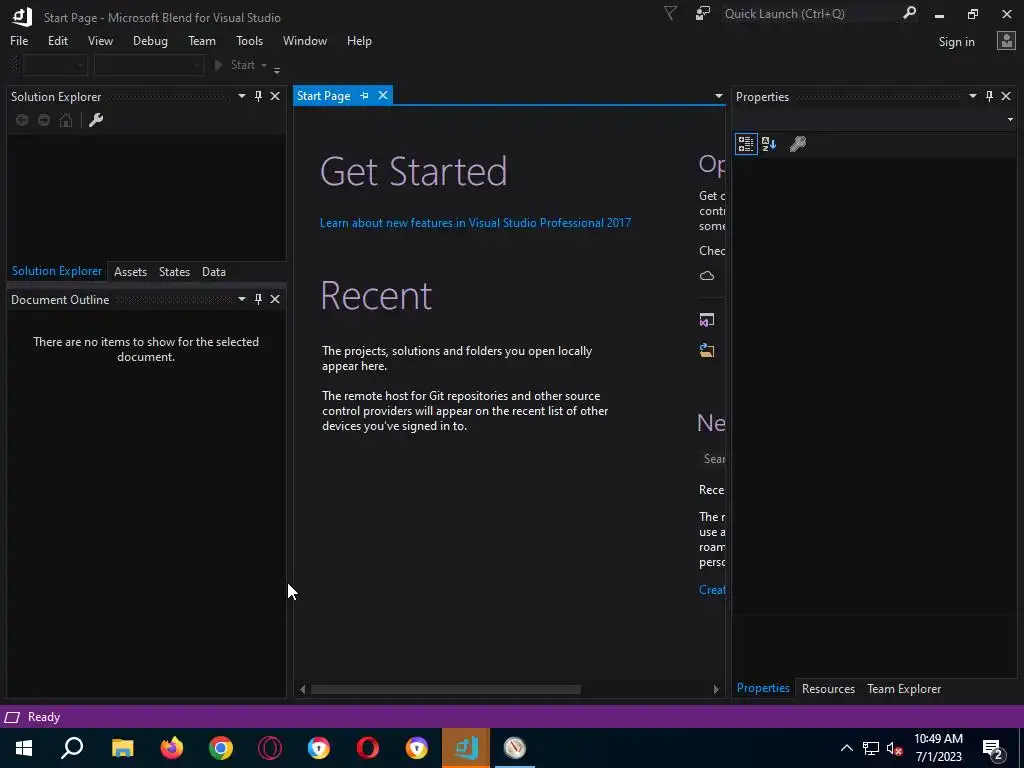This screenshot has width=1024, height=768.
Task: Click the Start Page horizontal scrollbar thumb
Action: (445, 690)
